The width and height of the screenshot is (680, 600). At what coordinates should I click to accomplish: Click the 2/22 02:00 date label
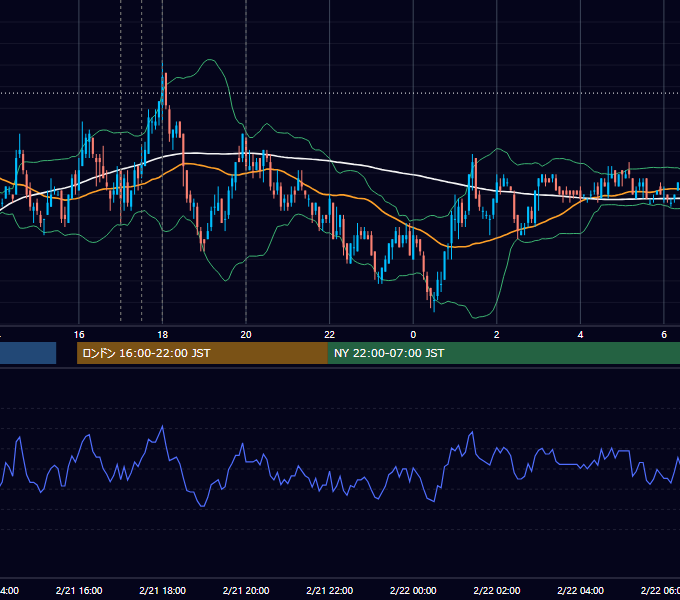[x=497, y=590]
